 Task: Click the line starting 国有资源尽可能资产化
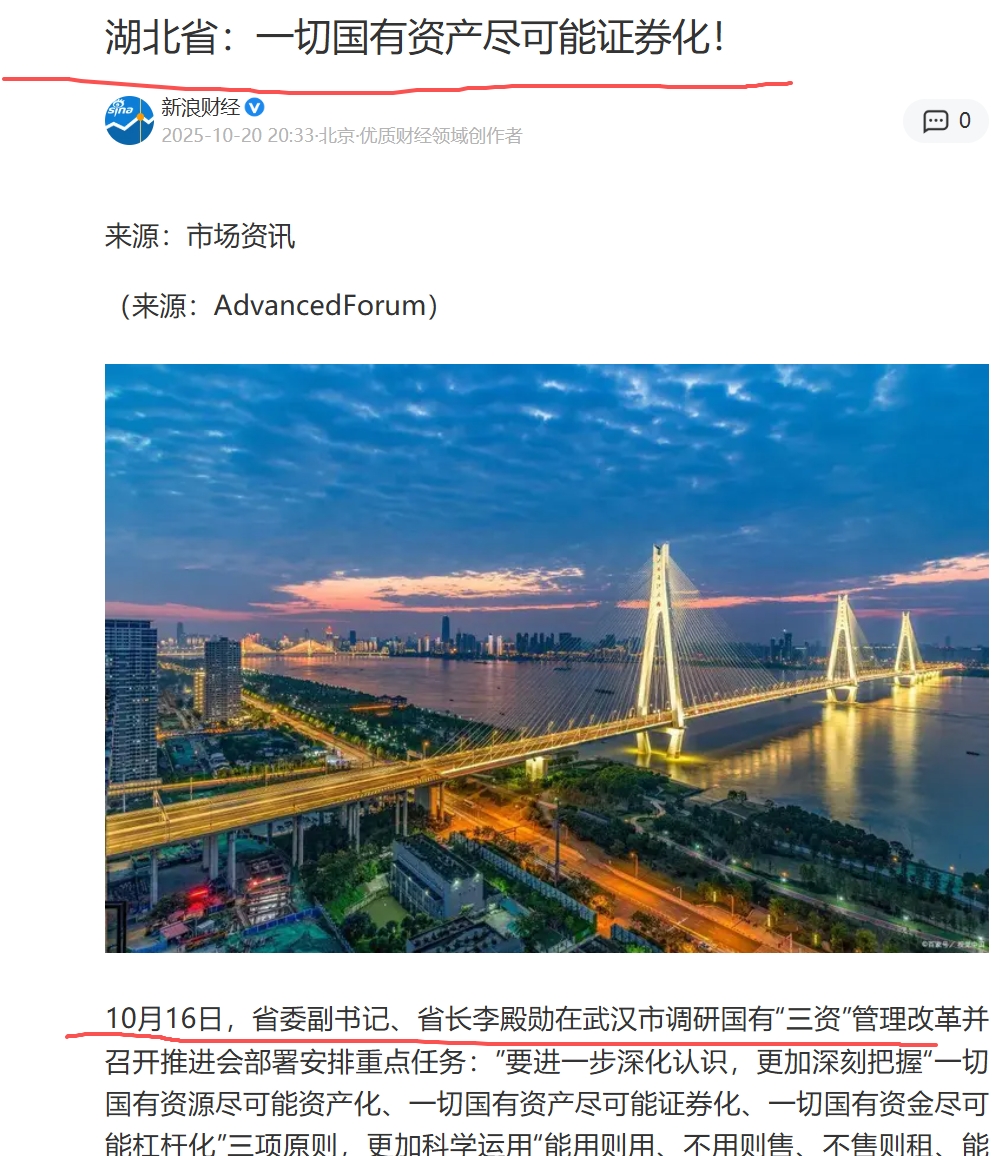click(546, 1104)
